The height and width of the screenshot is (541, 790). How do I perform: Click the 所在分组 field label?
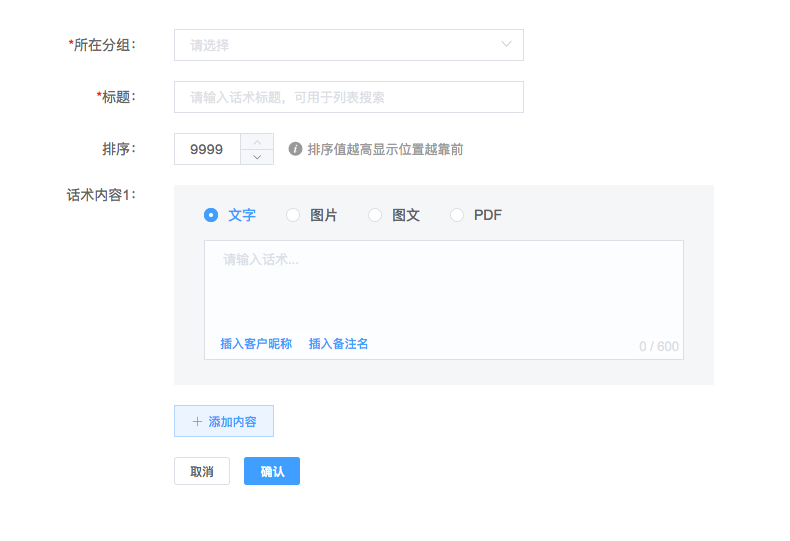pyautogui.click(x=102, y=45)
